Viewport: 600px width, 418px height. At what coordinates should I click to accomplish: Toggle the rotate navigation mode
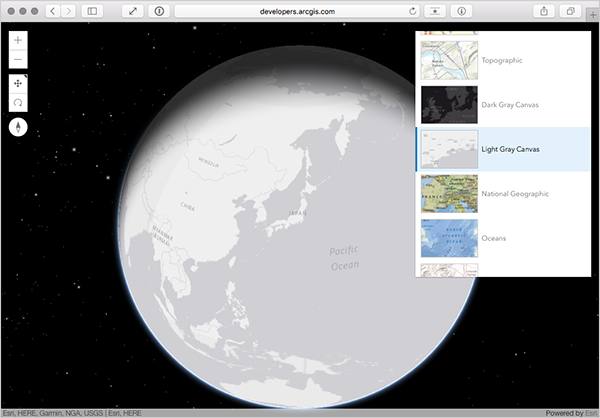[18, 103]
